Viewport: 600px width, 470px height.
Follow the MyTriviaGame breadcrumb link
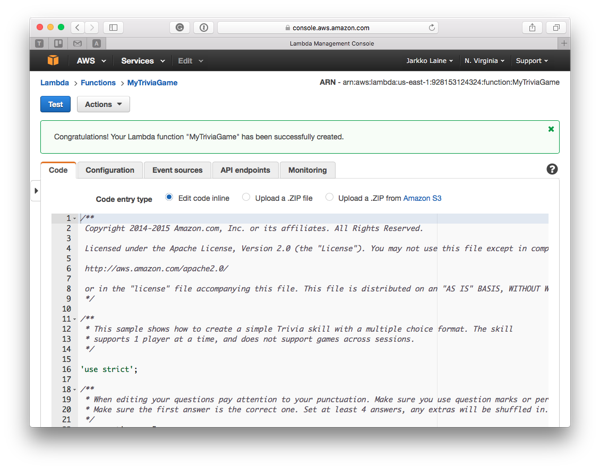click(152, 83)
